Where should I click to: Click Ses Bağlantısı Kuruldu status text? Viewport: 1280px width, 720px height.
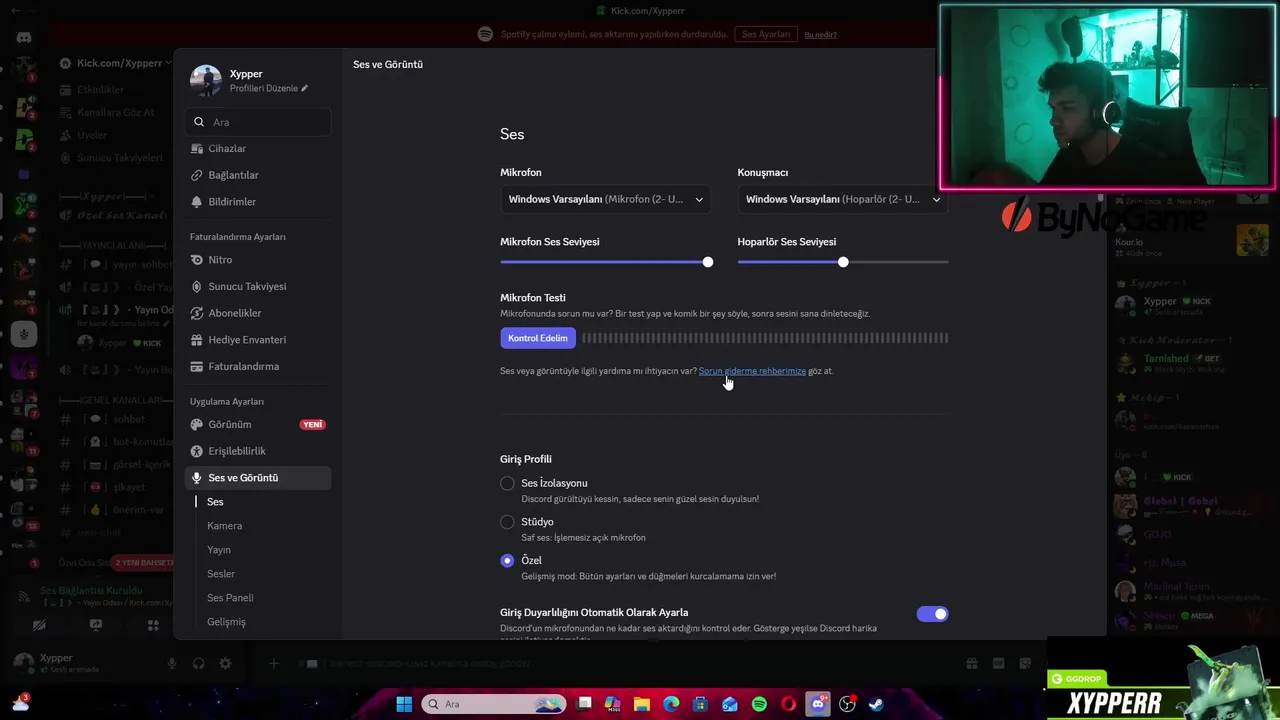click(x=91, y=591)
